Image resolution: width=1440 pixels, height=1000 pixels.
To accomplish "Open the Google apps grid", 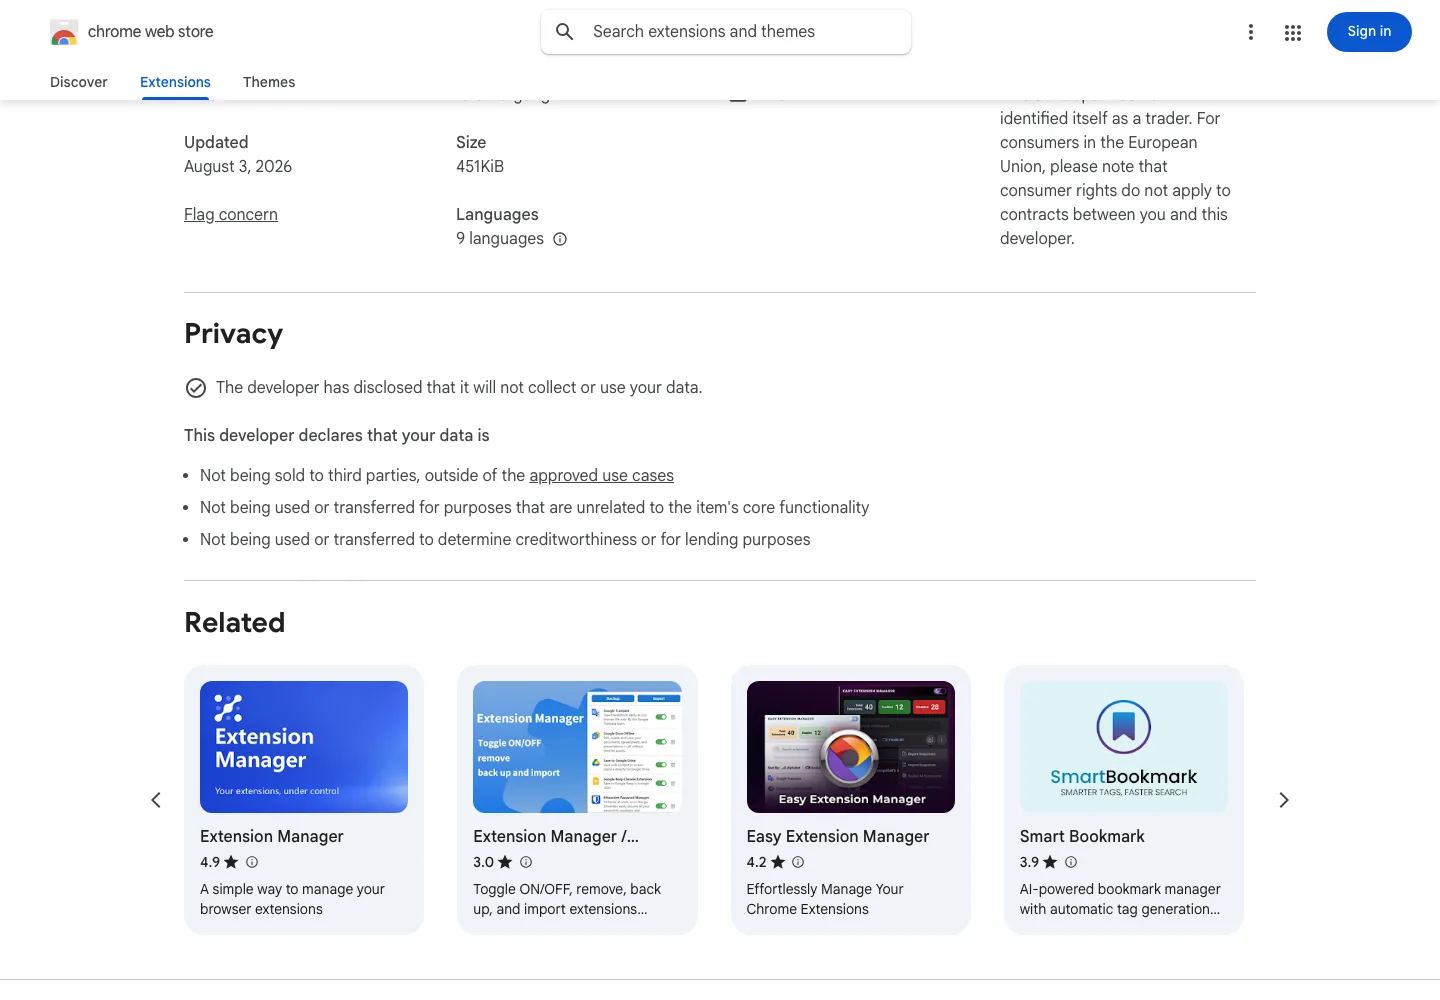I will (x=1293, y=32).
